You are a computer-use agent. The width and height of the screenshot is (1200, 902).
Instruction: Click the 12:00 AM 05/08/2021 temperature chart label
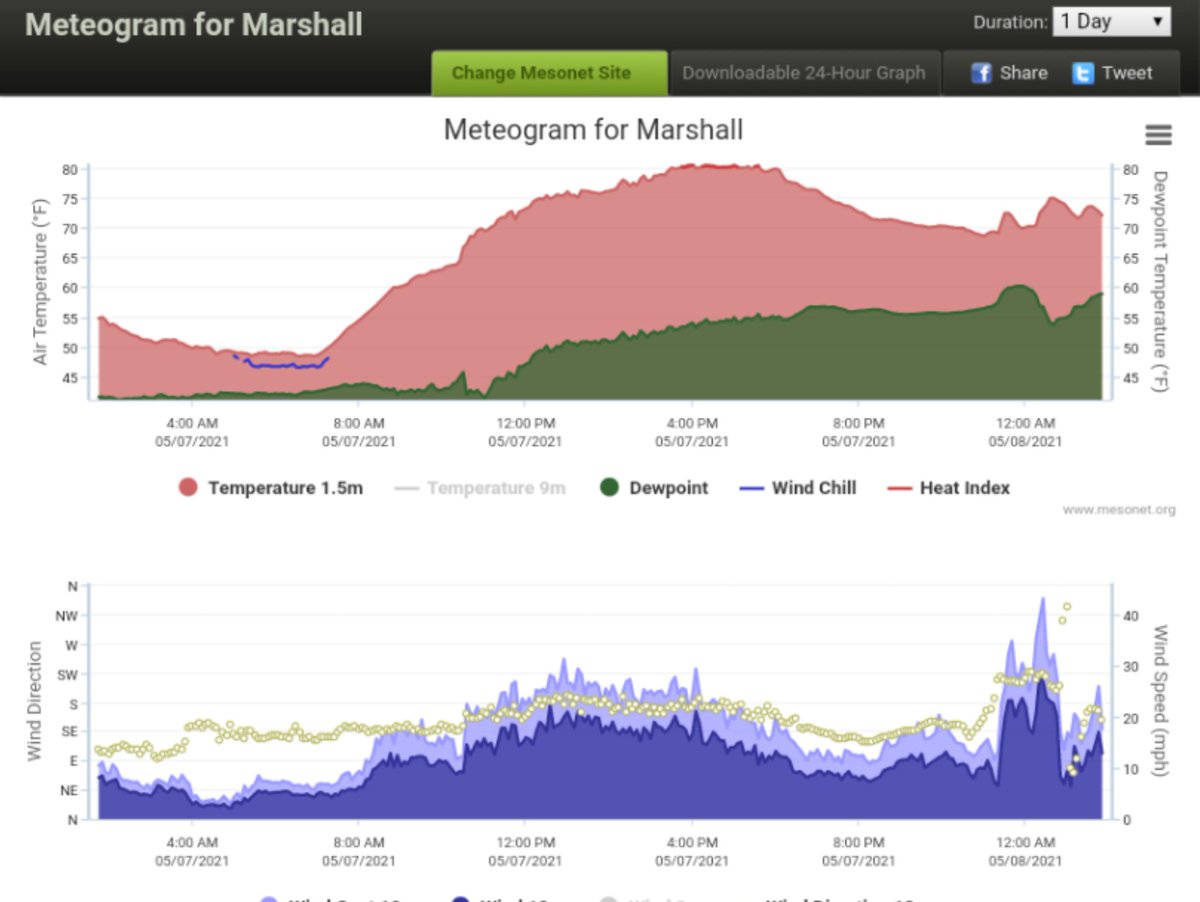[x=1025, y=432]
